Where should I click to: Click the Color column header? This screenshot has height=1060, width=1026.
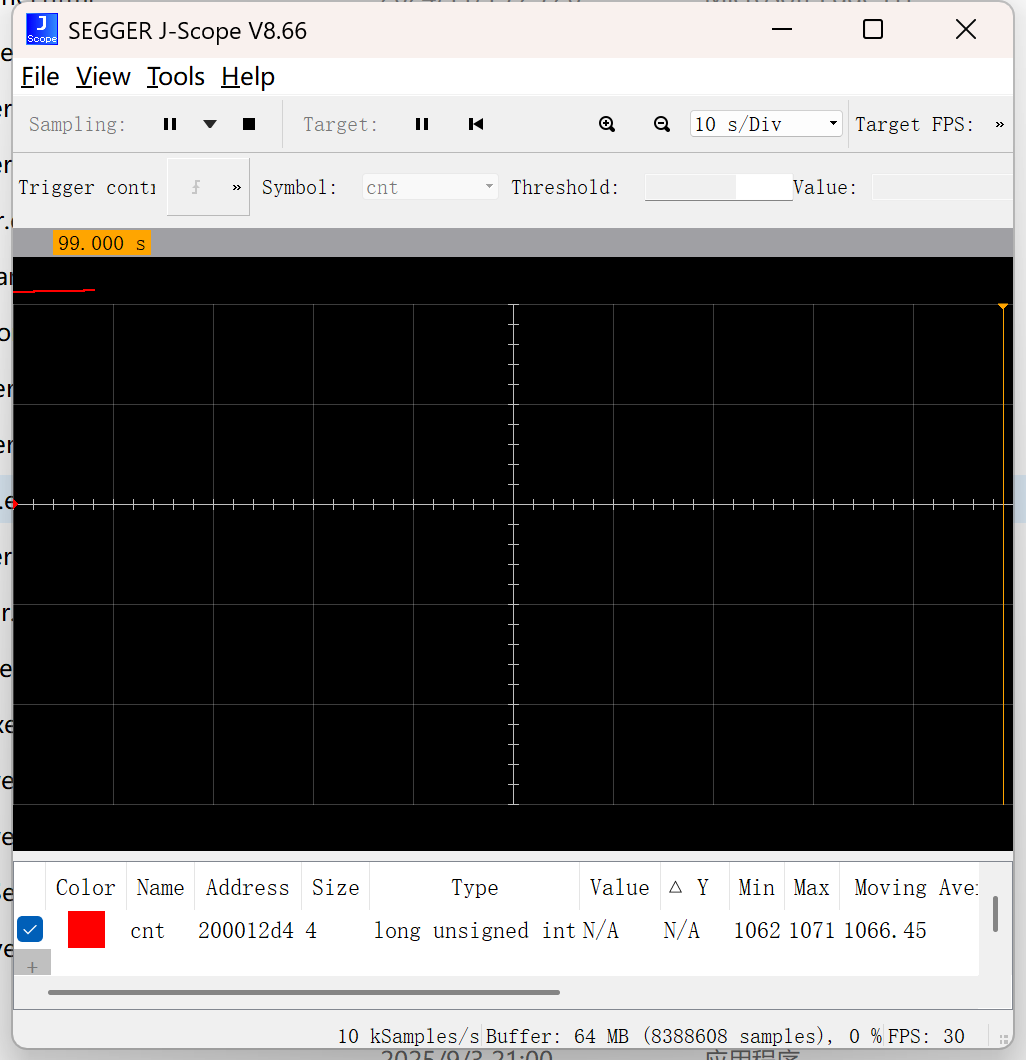coord(86,888)
